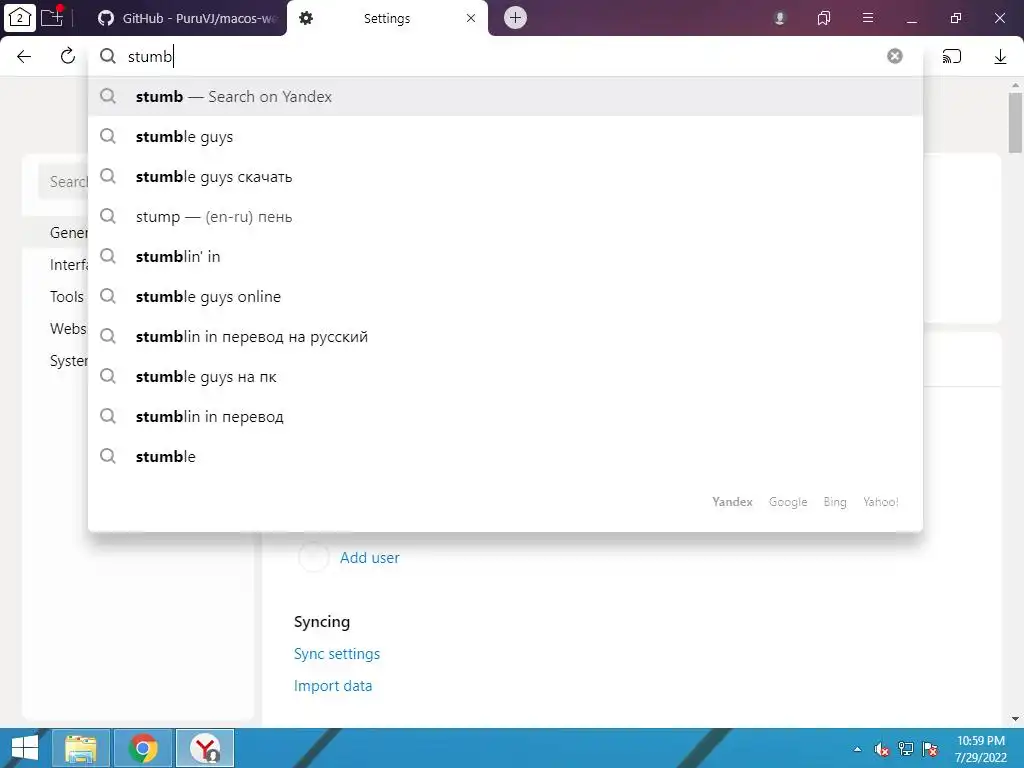The image size is (1024, 768).
Task: Select the plain 'stumble' suggestion
Action: click(x=505, y=456)
